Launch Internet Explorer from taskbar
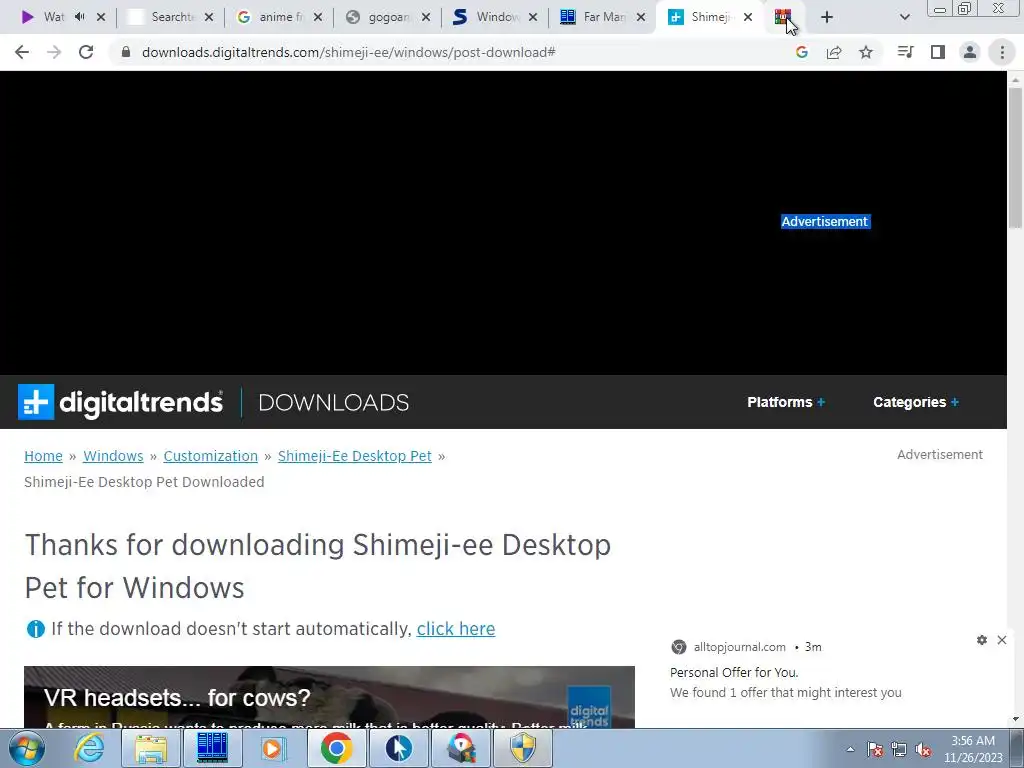The image size is (1024, 768). point(89,748)
